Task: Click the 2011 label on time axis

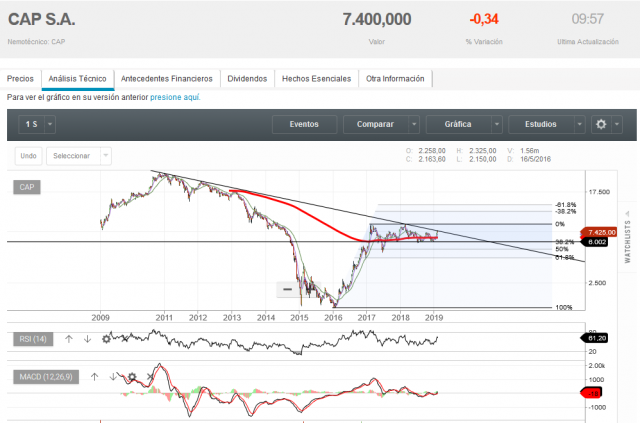Action: pos(164,318)
